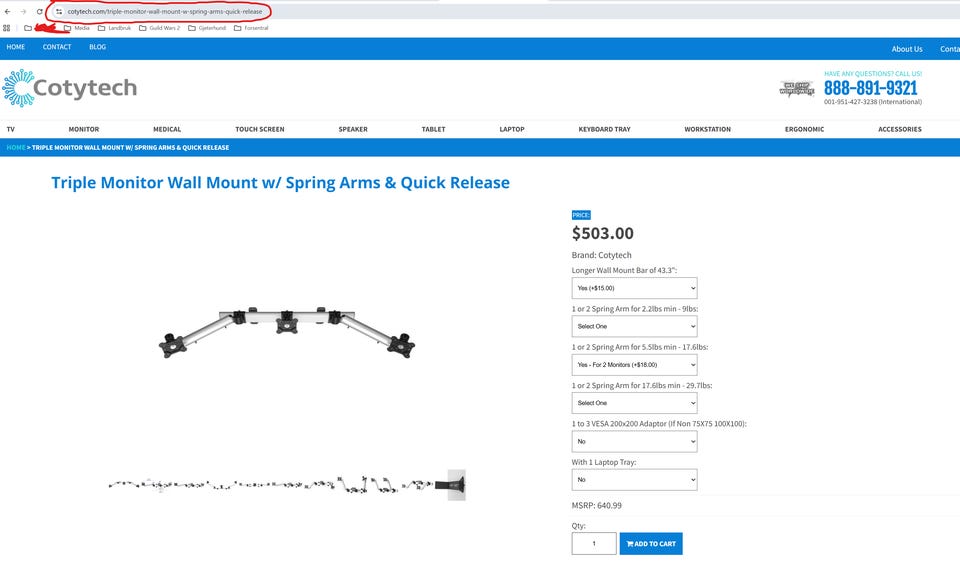Open the CONTACT page link

[x=57, y=47]
